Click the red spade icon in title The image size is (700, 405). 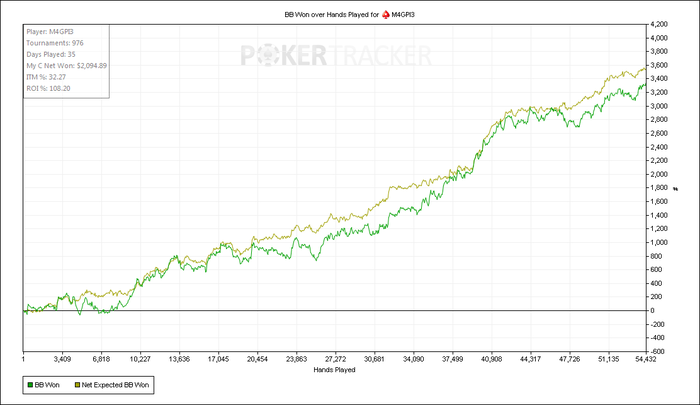pos(386,15)
